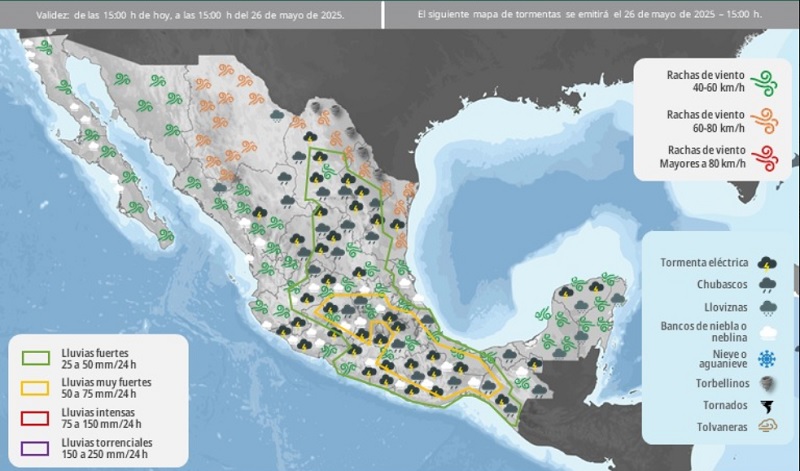Click the 'Rachas de viento Mayores a 80 km/h' label
Viewport: 800px width, 471px height.
tap(703, 157)
